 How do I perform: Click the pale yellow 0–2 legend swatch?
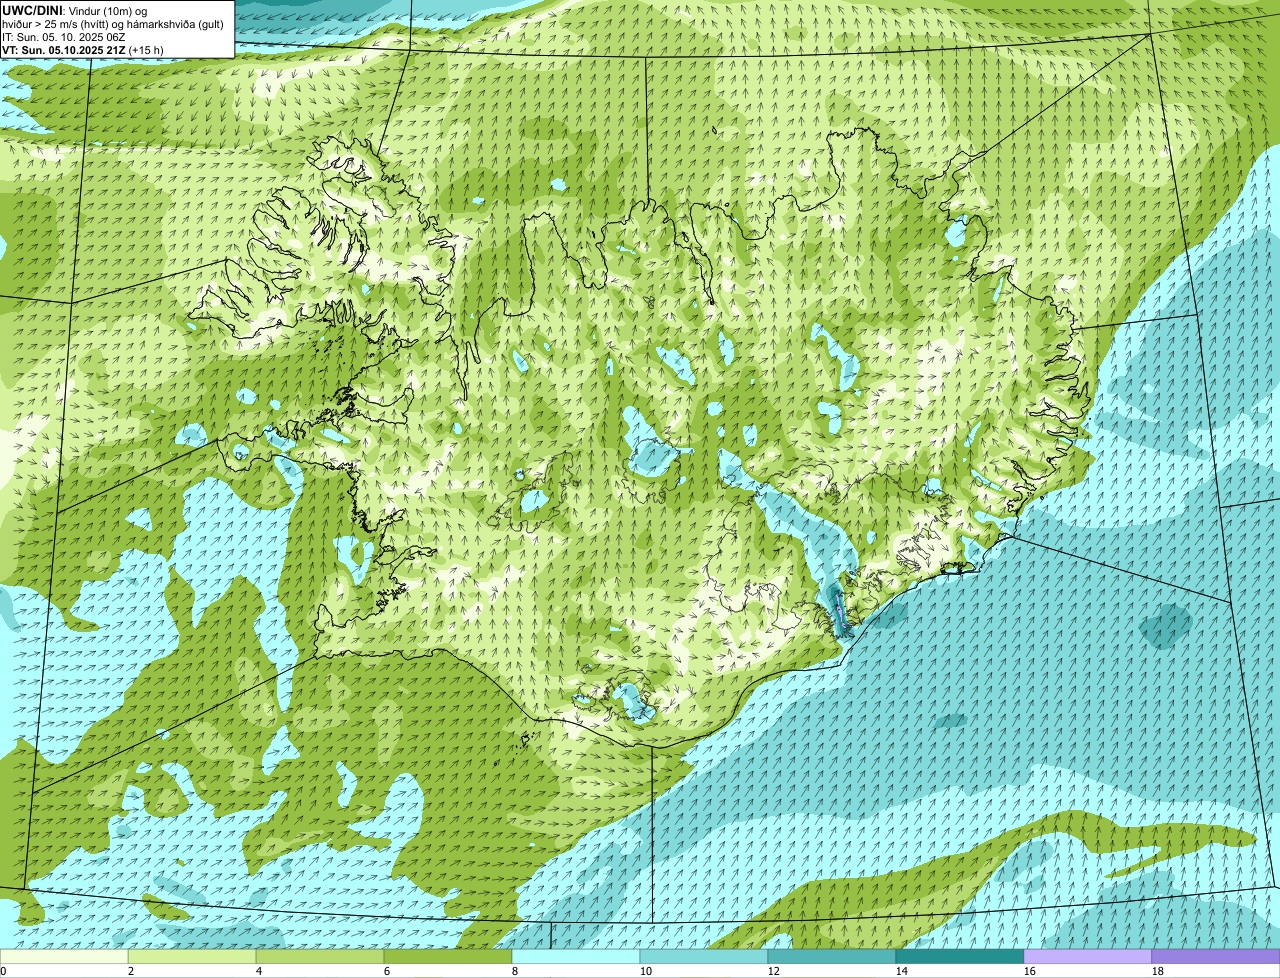64,957
